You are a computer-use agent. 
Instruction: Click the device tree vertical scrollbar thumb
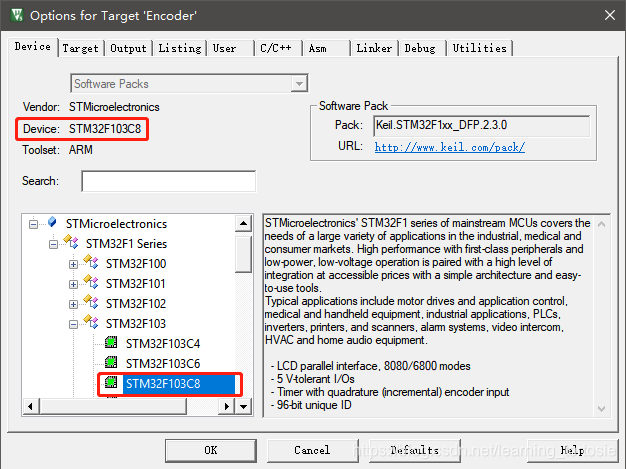pos(243,254)
